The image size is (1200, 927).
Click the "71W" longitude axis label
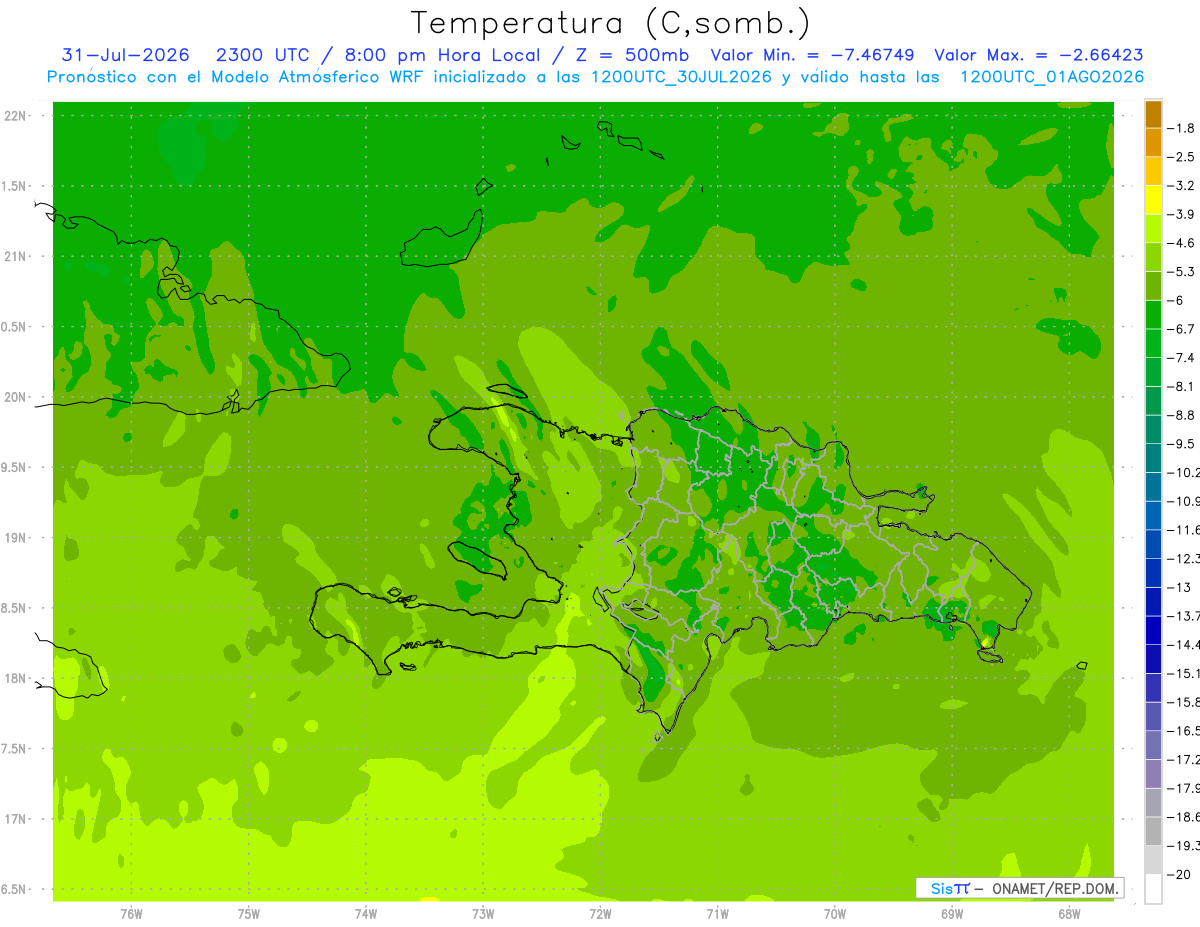click(717, 914)
